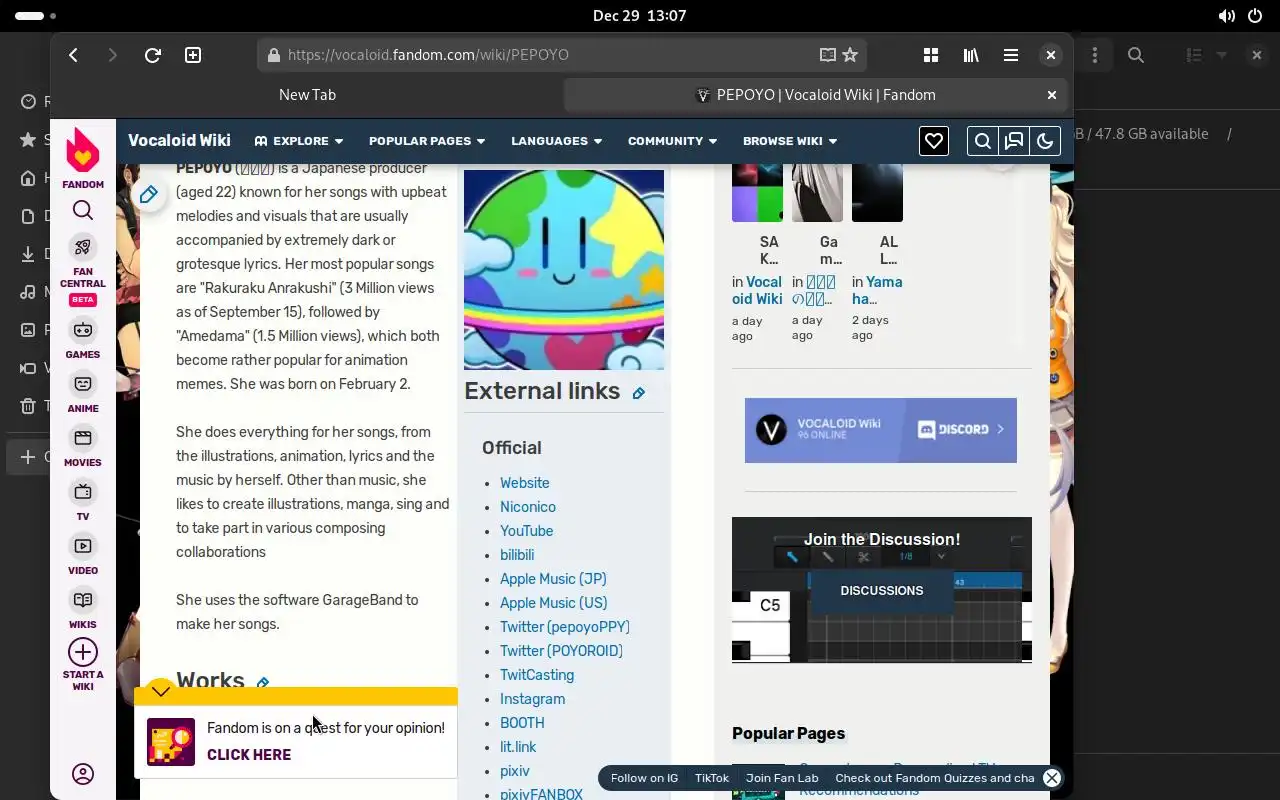1280x800 pixels.
Task: Open the kebab menu in background Files window
Action: pos(1095,55)
